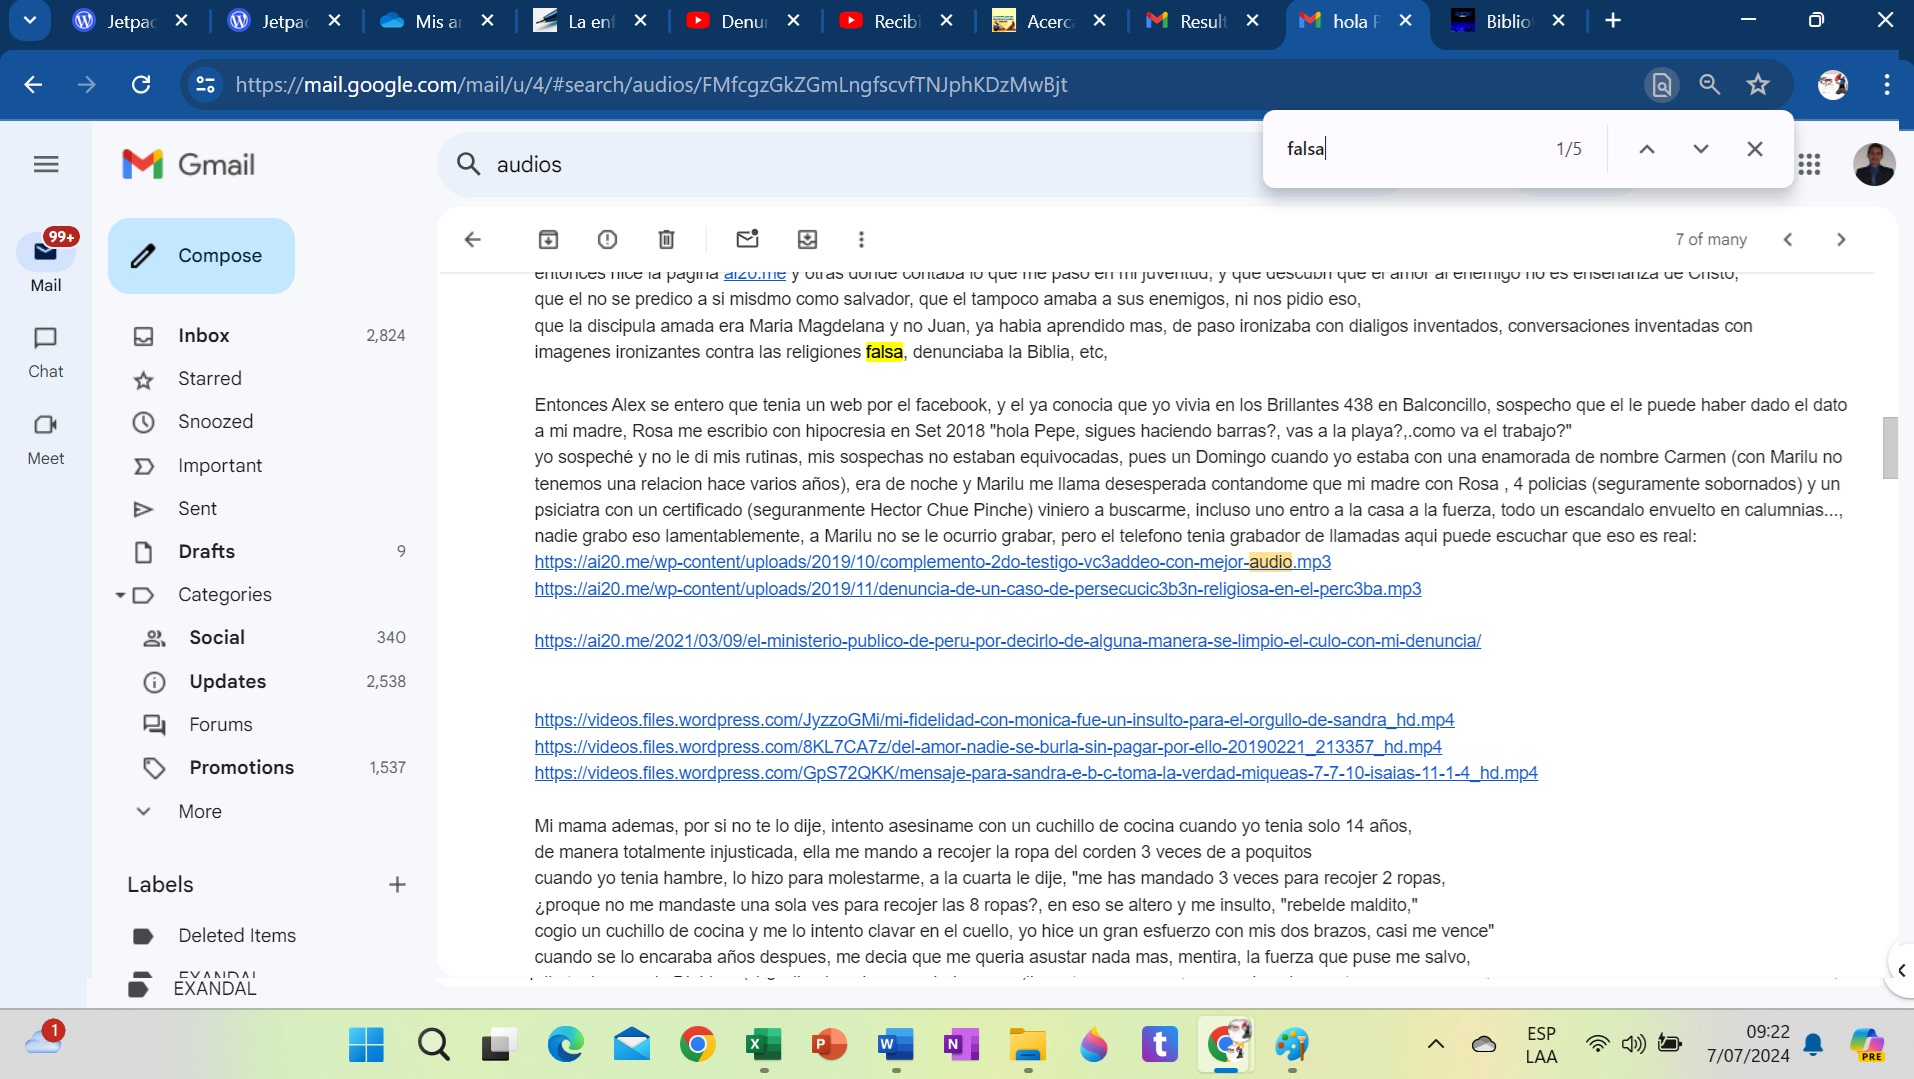This screenshot has width=1914, height=1079.
Task: Click the Compose button
Action: click(x=201, y=256)
